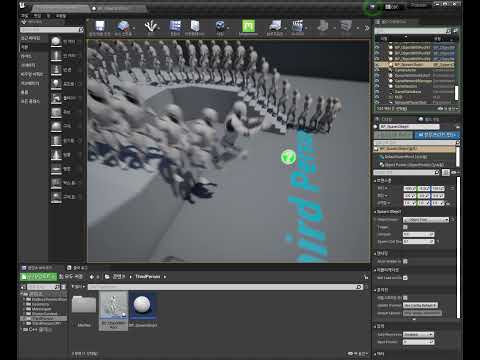
Task: Toggle Net Load on Client checkbox
Action: 405,278
